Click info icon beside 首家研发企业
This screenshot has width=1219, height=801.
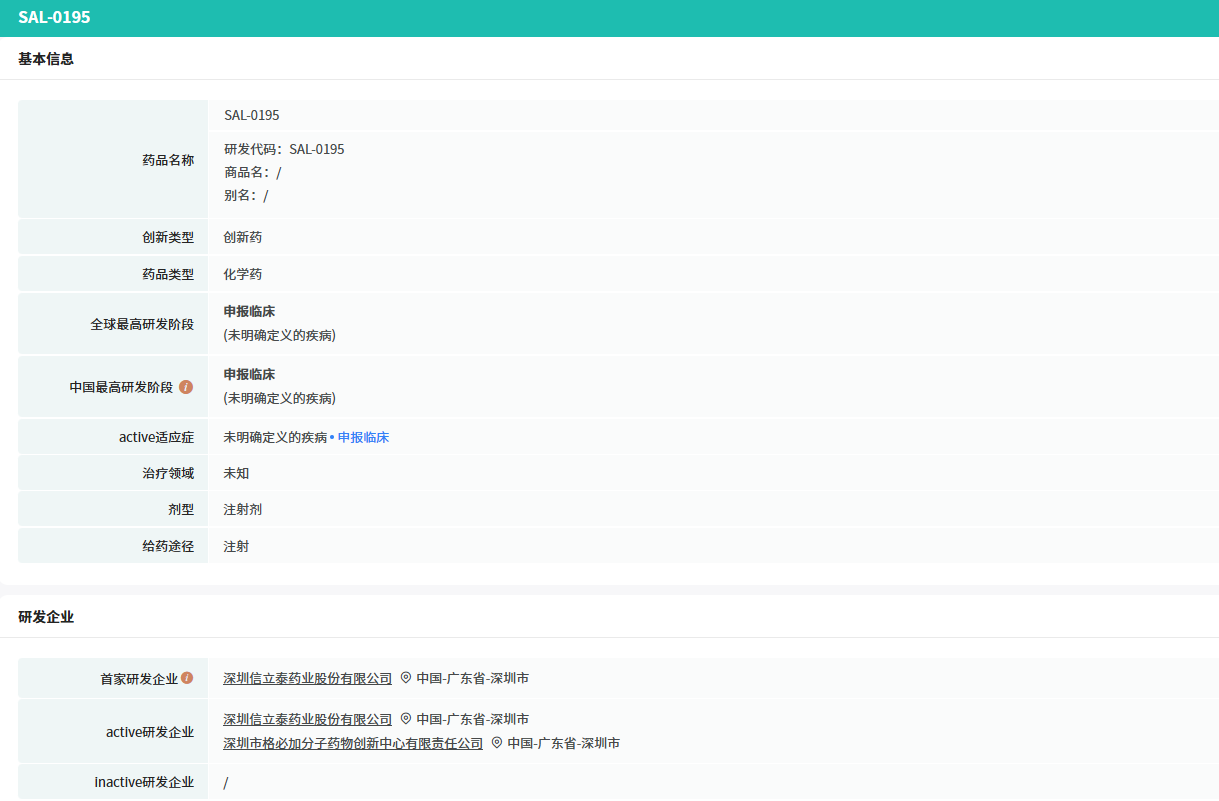click(187, 678)
